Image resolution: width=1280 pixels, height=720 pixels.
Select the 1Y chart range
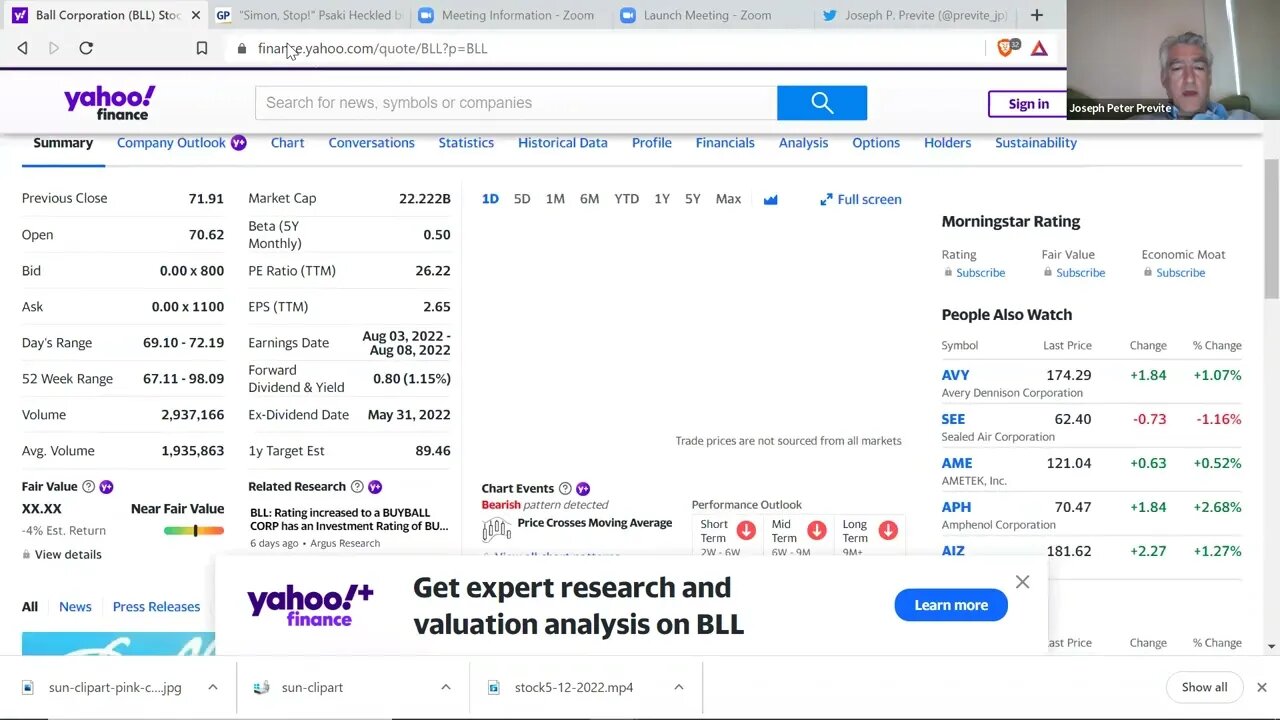[x=662, y=199]
